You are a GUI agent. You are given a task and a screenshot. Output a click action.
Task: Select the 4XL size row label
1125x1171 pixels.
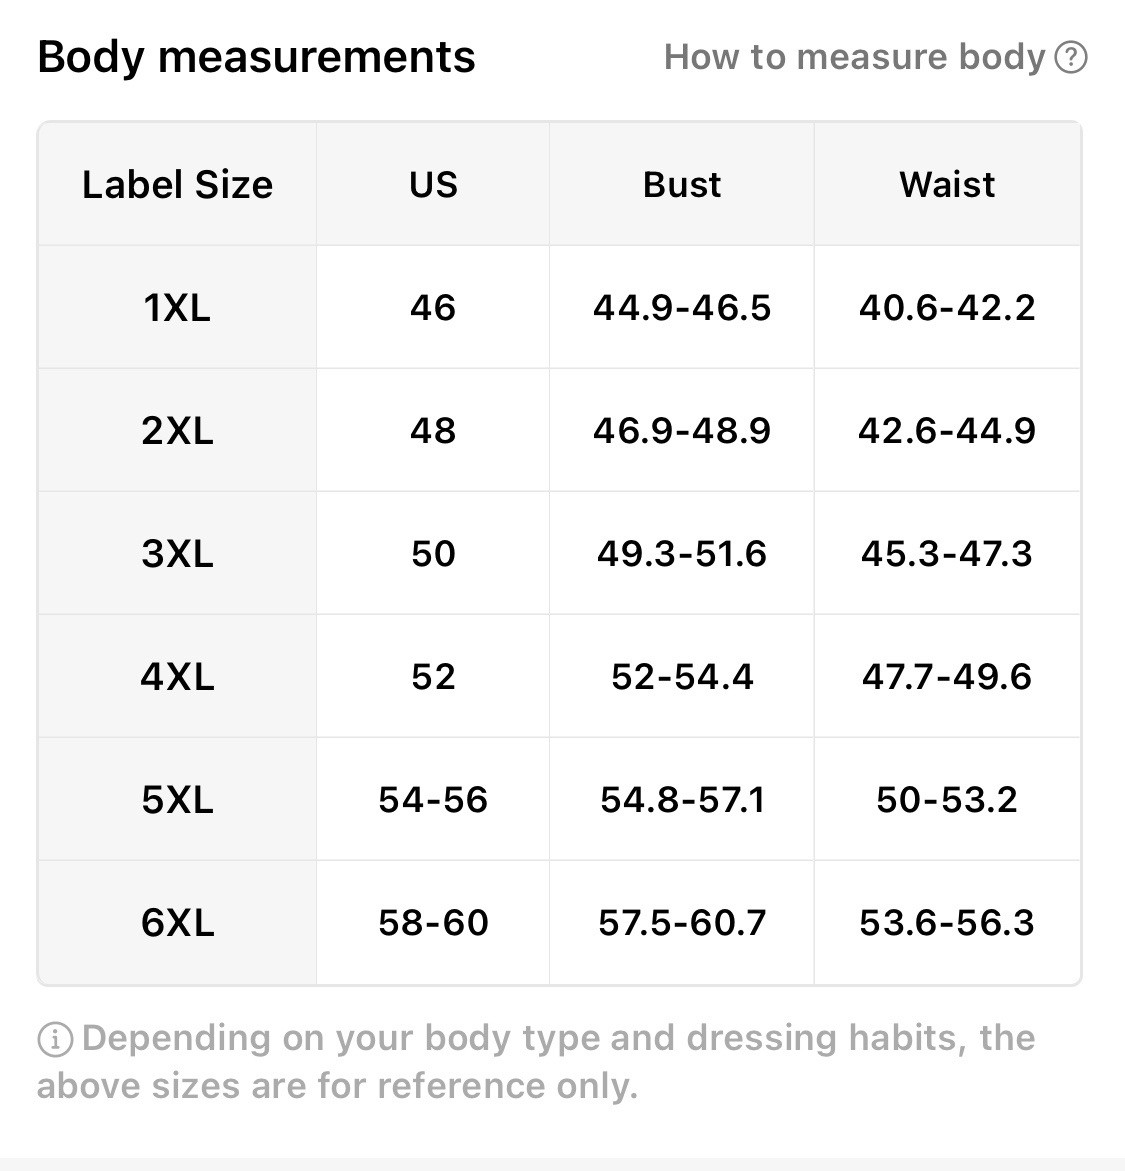tap(177, 677)
